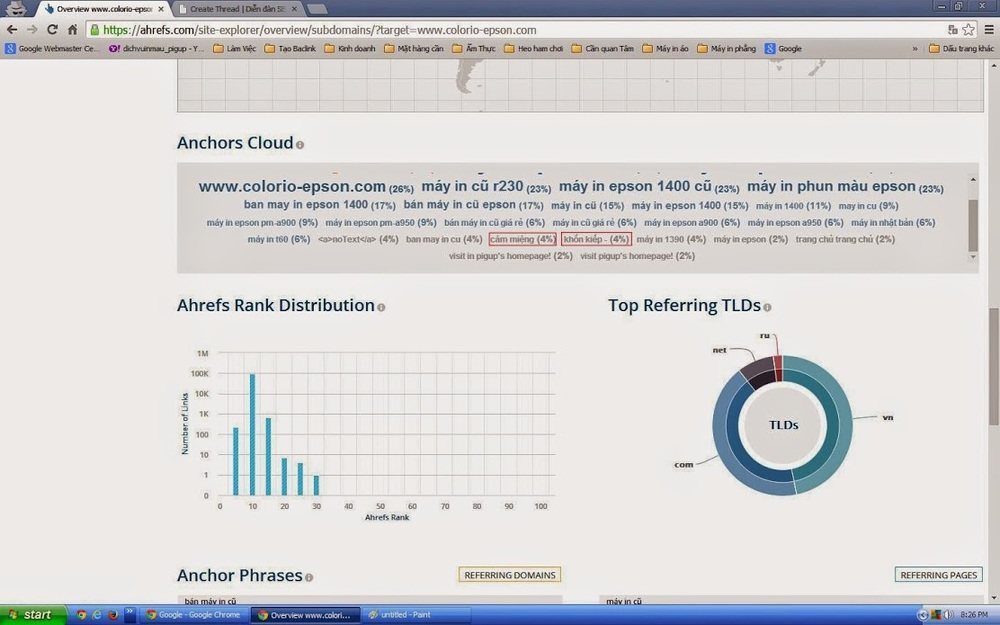Open the Máy in phẳng bookmark folder
Screen dimensions: 1000x625
click(x=726, y=48)
